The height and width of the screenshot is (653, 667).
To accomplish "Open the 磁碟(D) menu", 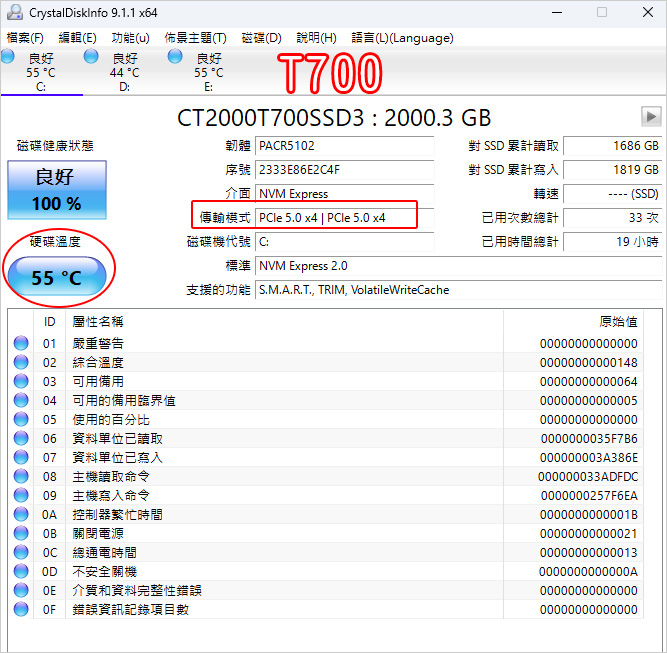I will 261,38.
